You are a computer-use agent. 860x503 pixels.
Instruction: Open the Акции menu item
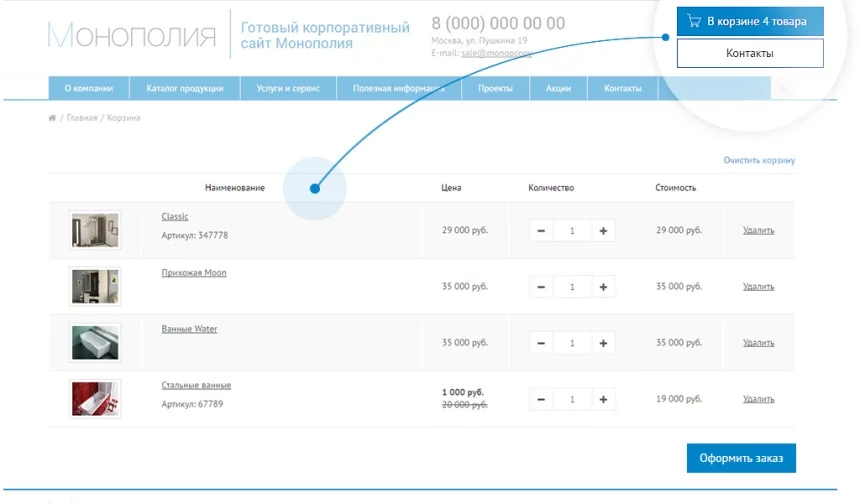point(558,89)
